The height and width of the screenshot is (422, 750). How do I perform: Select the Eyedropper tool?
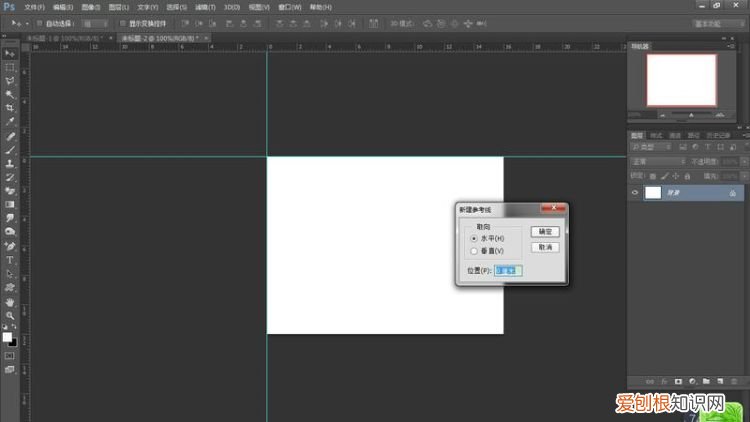click(10, 121)
